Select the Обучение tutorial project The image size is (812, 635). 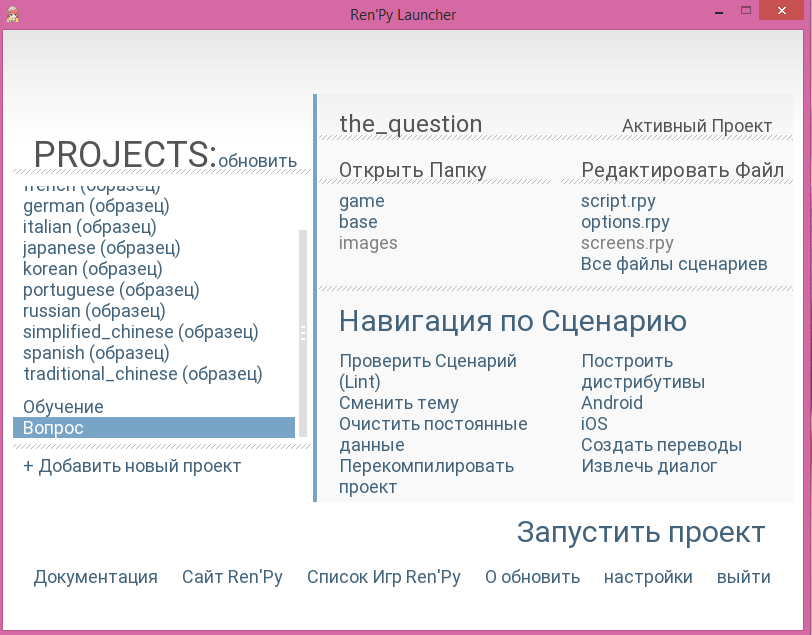[x=63, y=407]
